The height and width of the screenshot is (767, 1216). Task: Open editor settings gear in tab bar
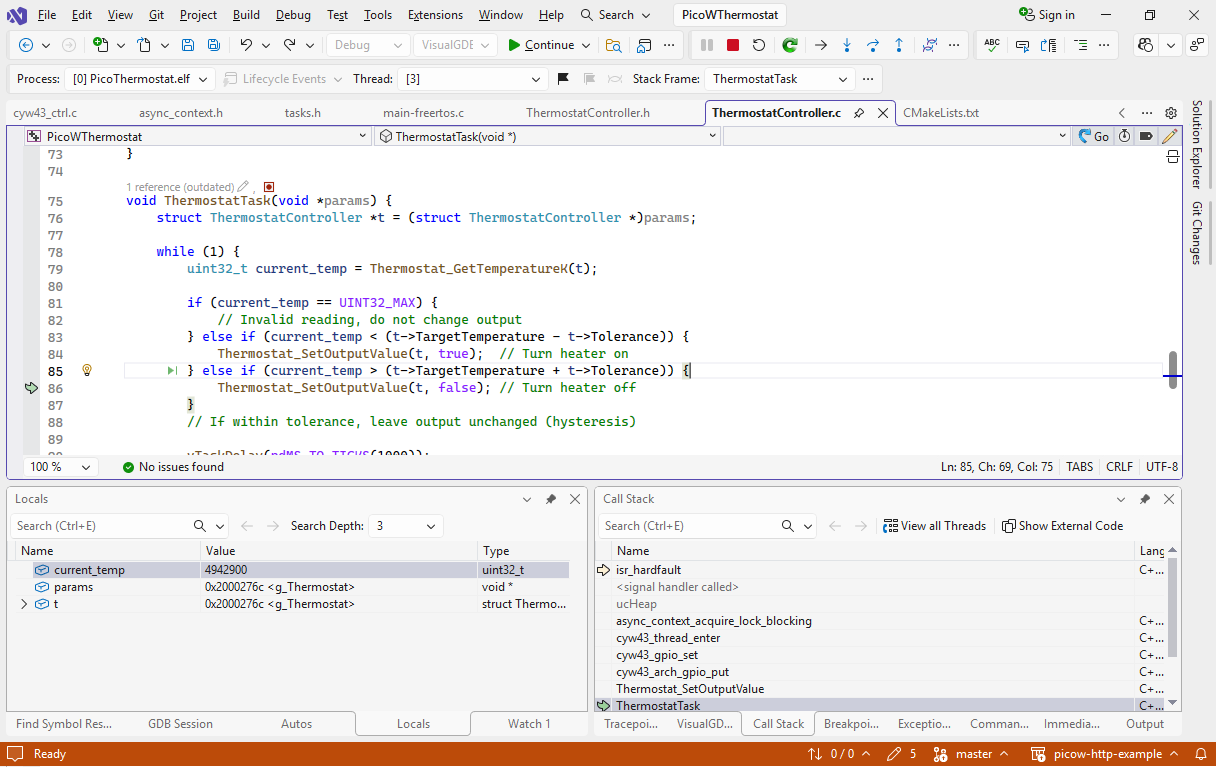tap(1171, 113)
